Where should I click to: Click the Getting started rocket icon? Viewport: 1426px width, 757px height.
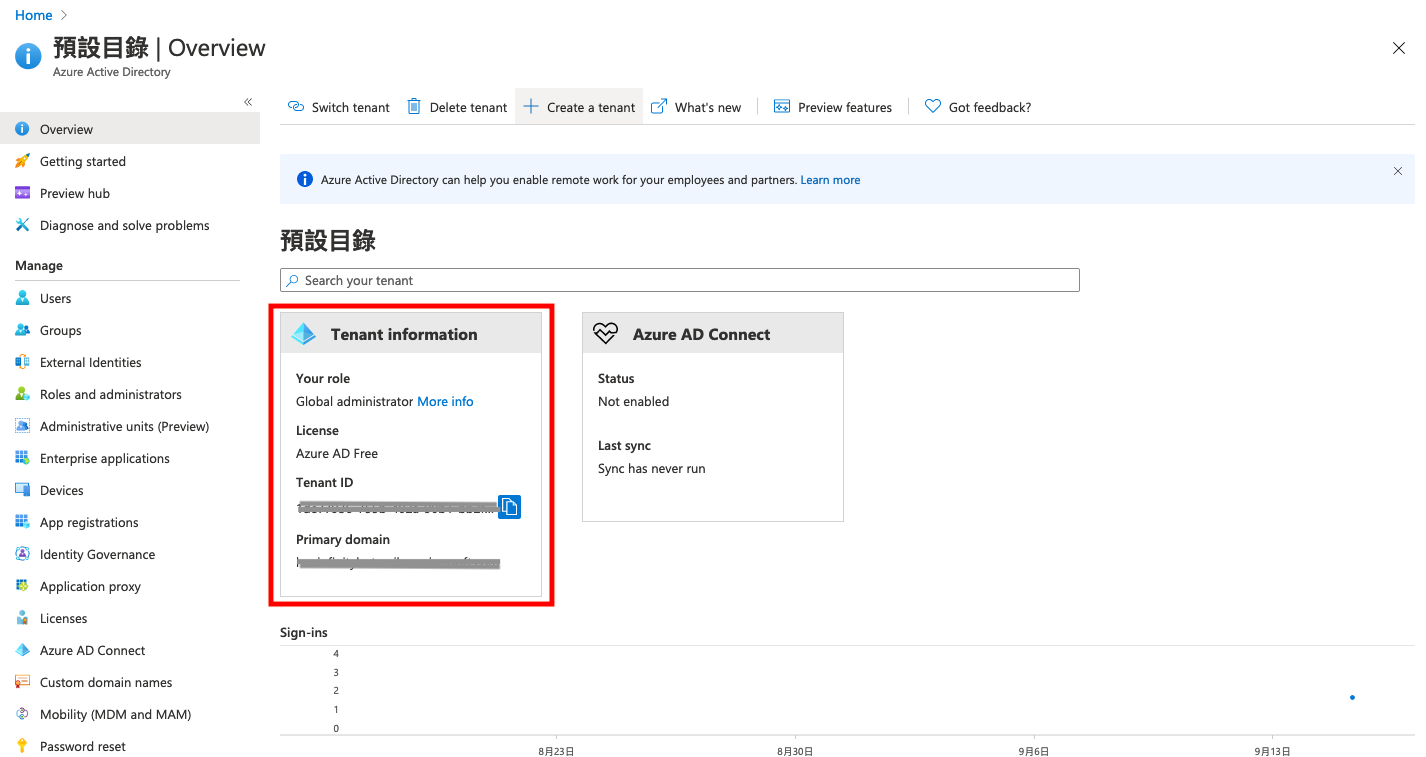tap(22, 161)
